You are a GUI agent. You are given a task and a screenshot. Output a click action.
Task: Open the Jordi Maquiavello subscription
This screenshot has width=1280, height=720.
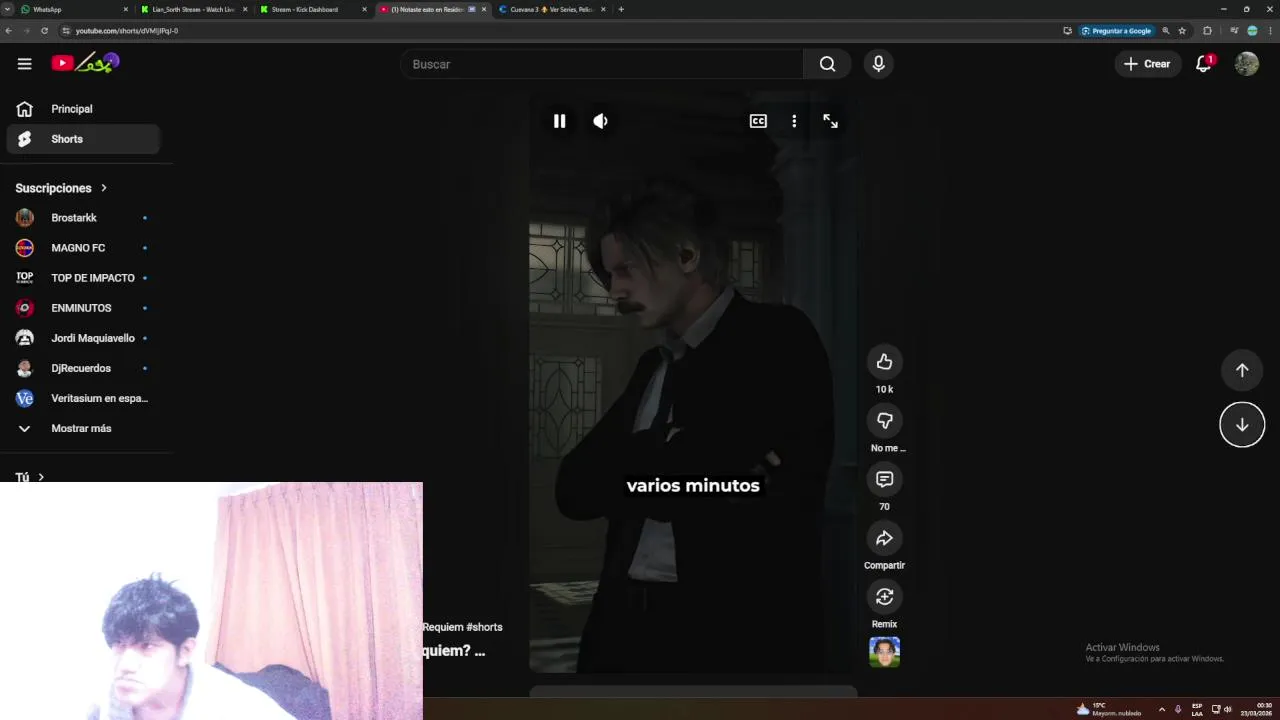coord(83,338)
